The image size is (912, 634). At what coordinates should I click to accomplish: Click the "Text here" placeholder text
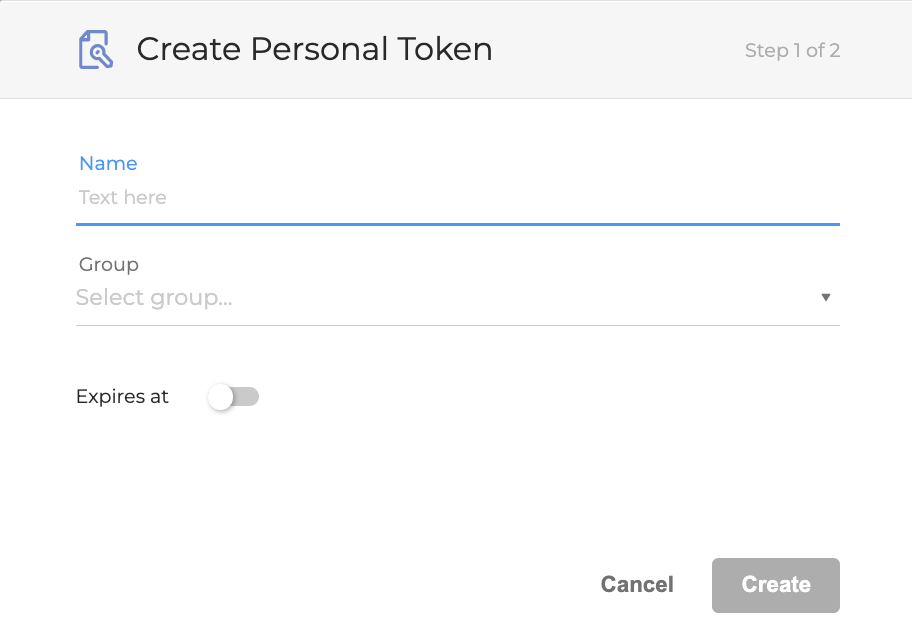click(x=123, y=198)
